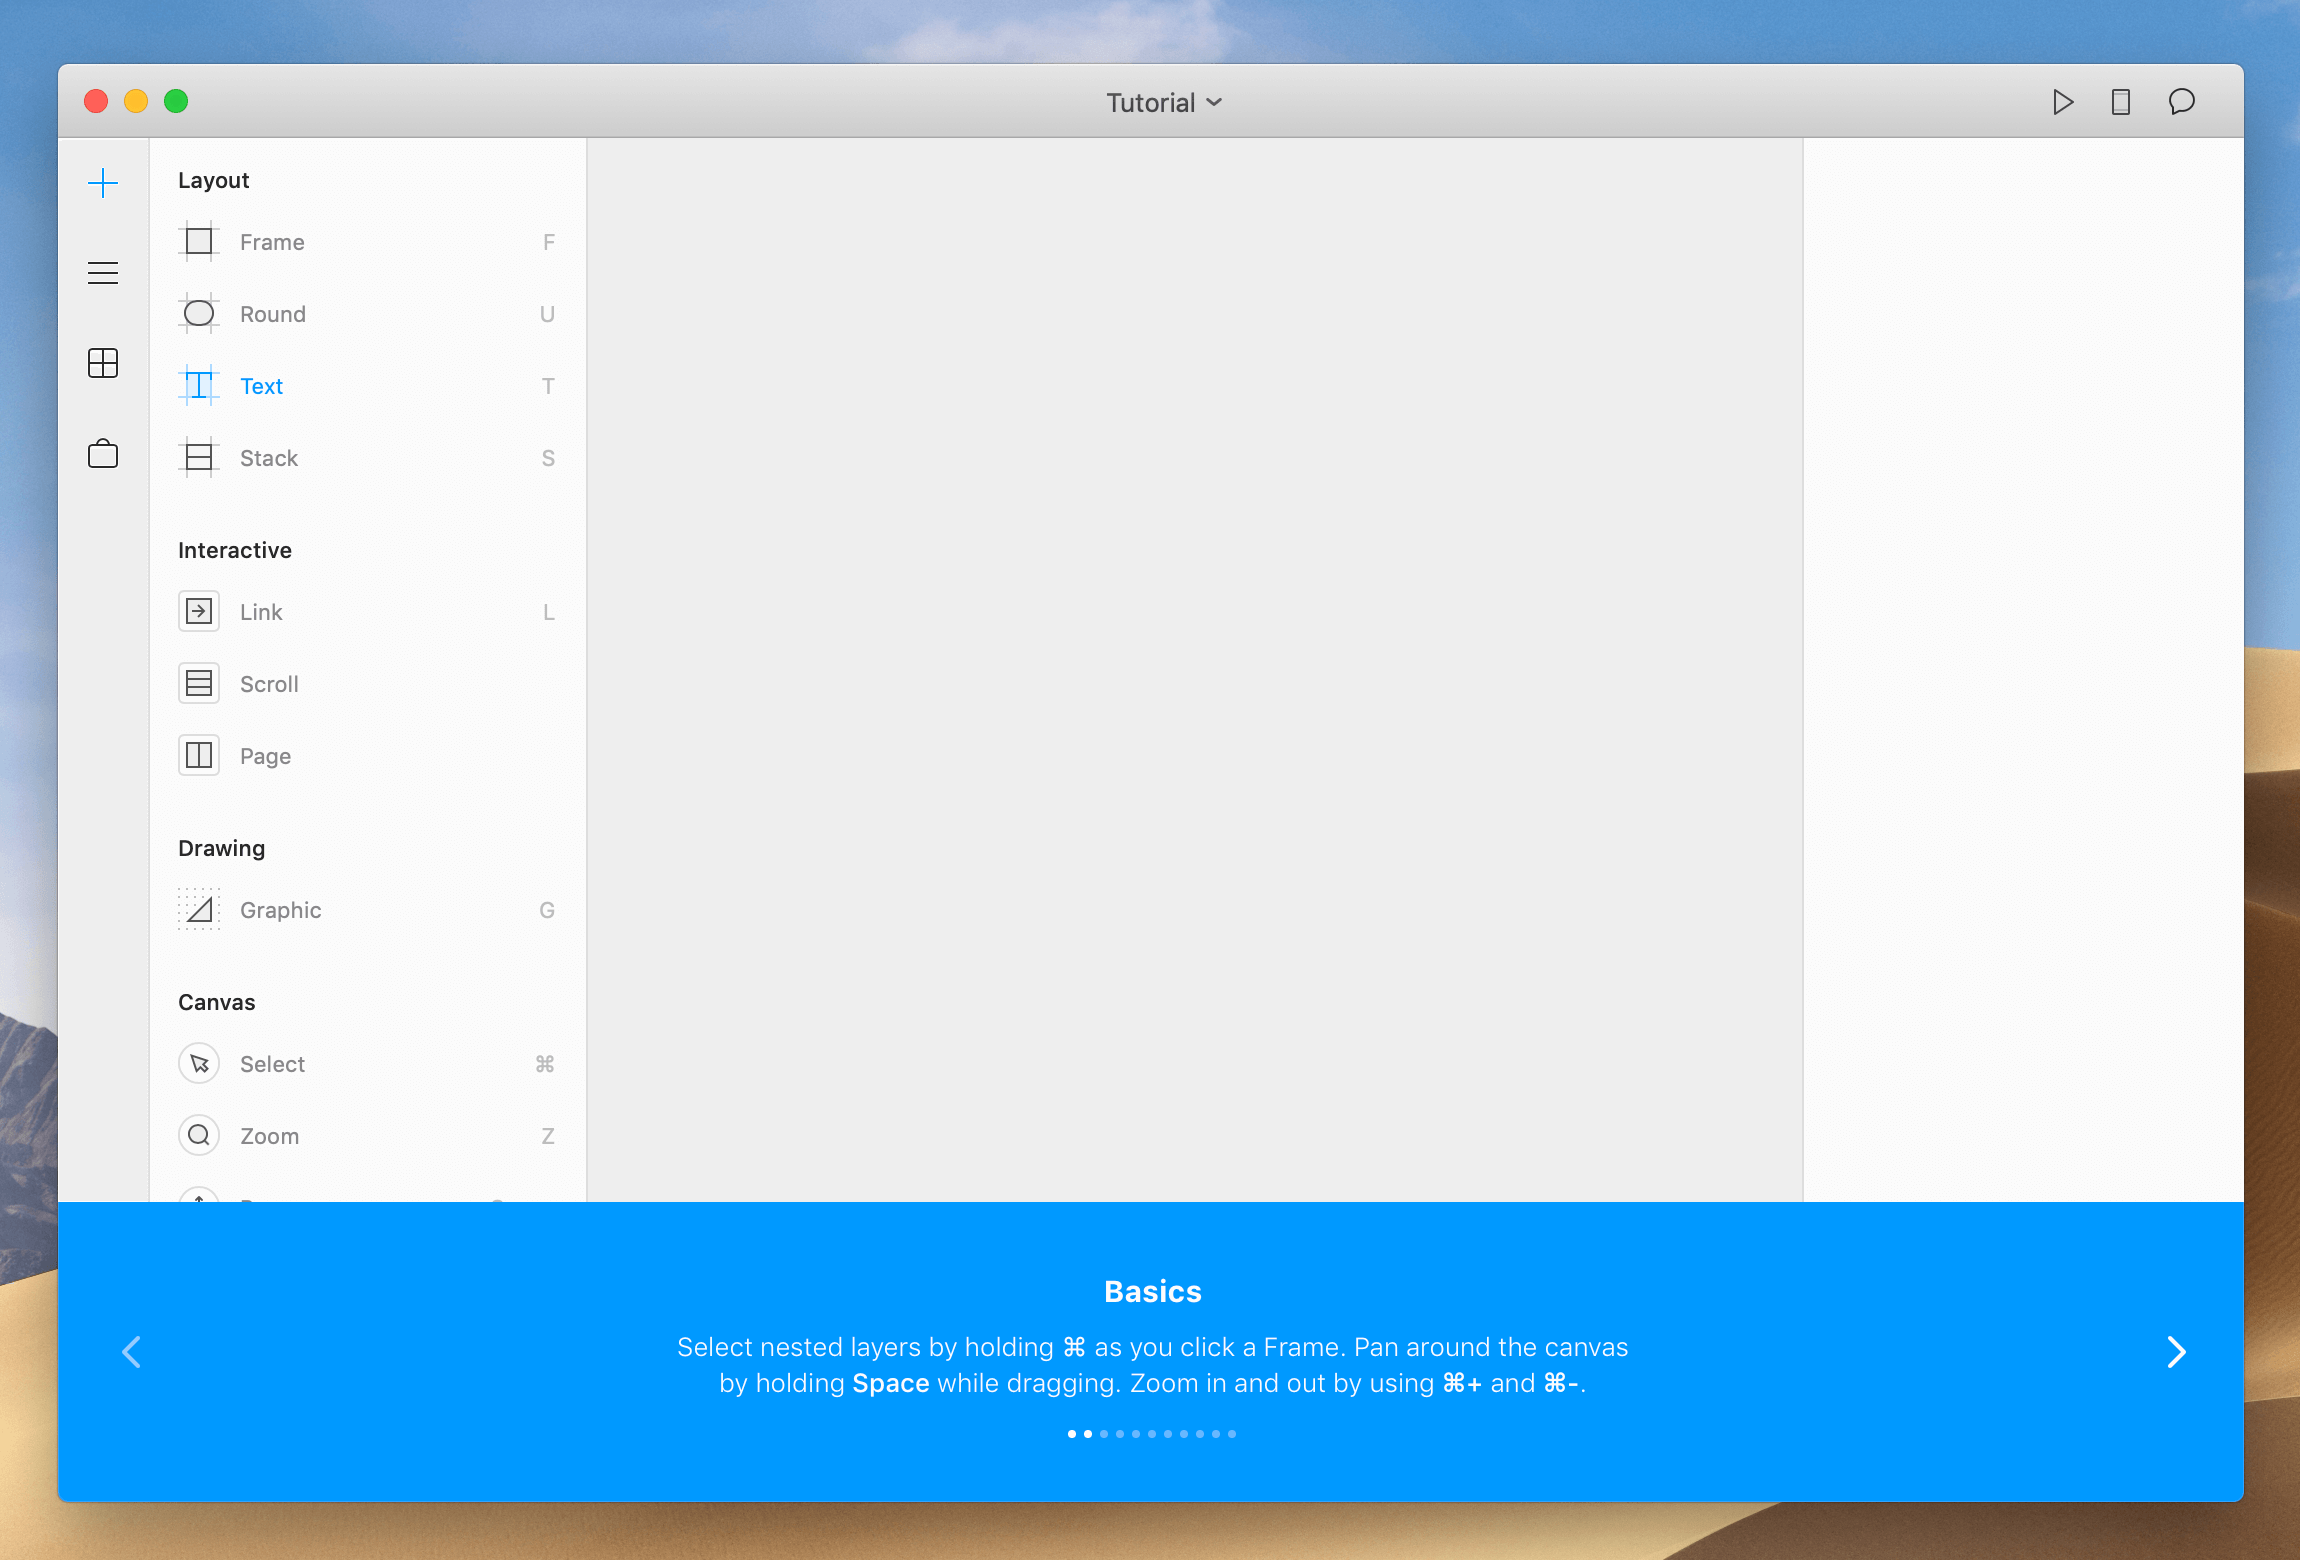Screen dimensions: 2300x1560
Task: Open the comments speech bubble icon
Action: click(2182, 102)
